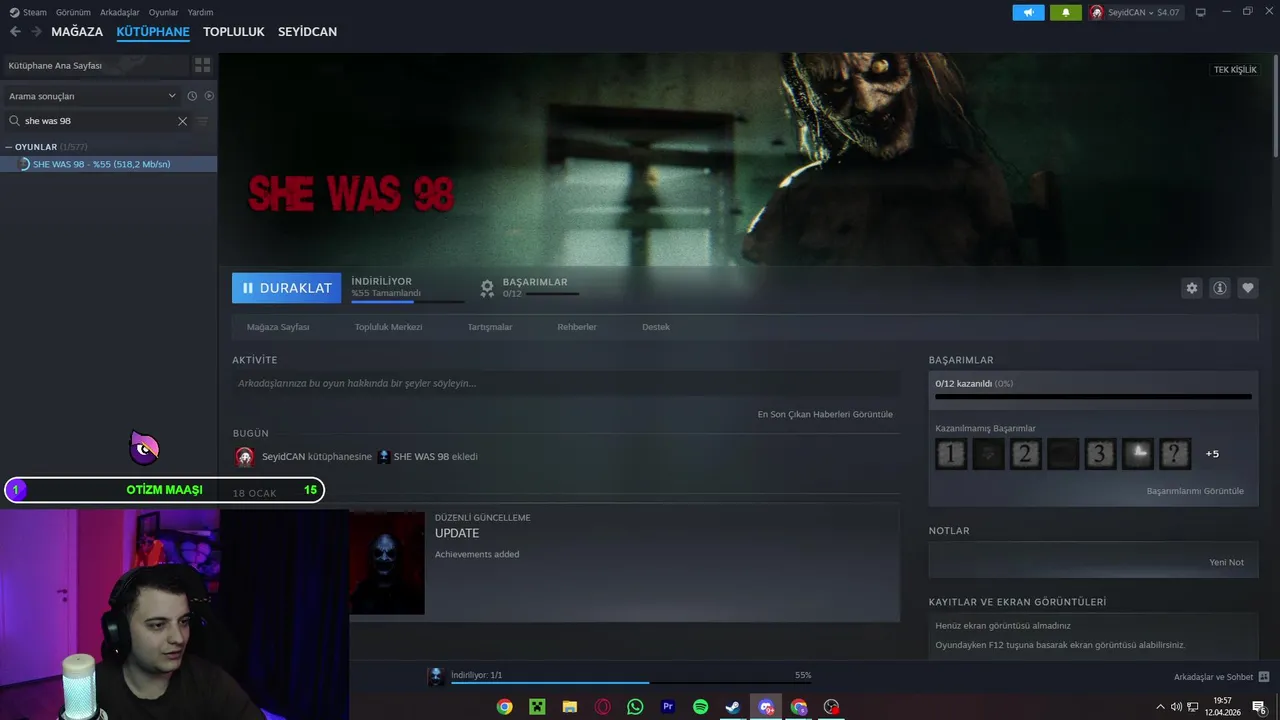Open the Destek link

pyautogui.click(x=656, y=327)
